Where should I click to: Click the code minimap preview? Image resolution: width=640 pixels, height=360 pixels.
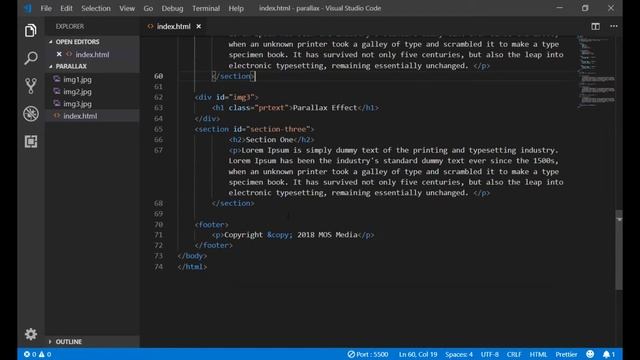pyautogui.click(x=596, y=72)
